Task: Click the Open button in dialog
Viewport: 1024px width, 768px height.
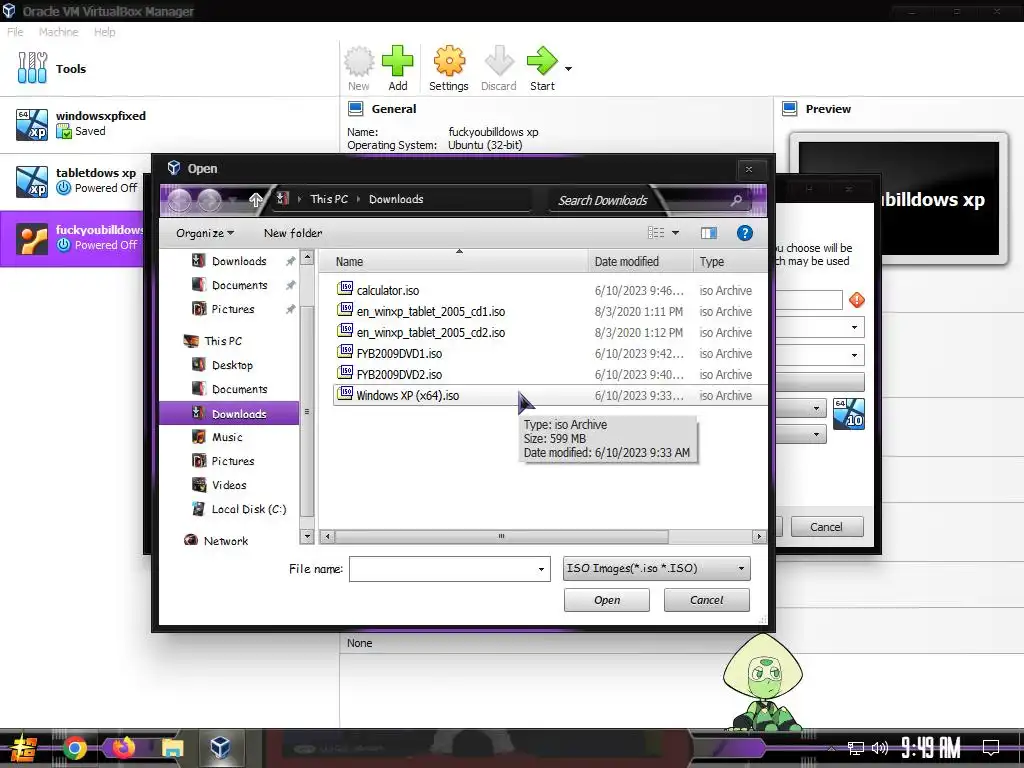Action: (607, 600)
